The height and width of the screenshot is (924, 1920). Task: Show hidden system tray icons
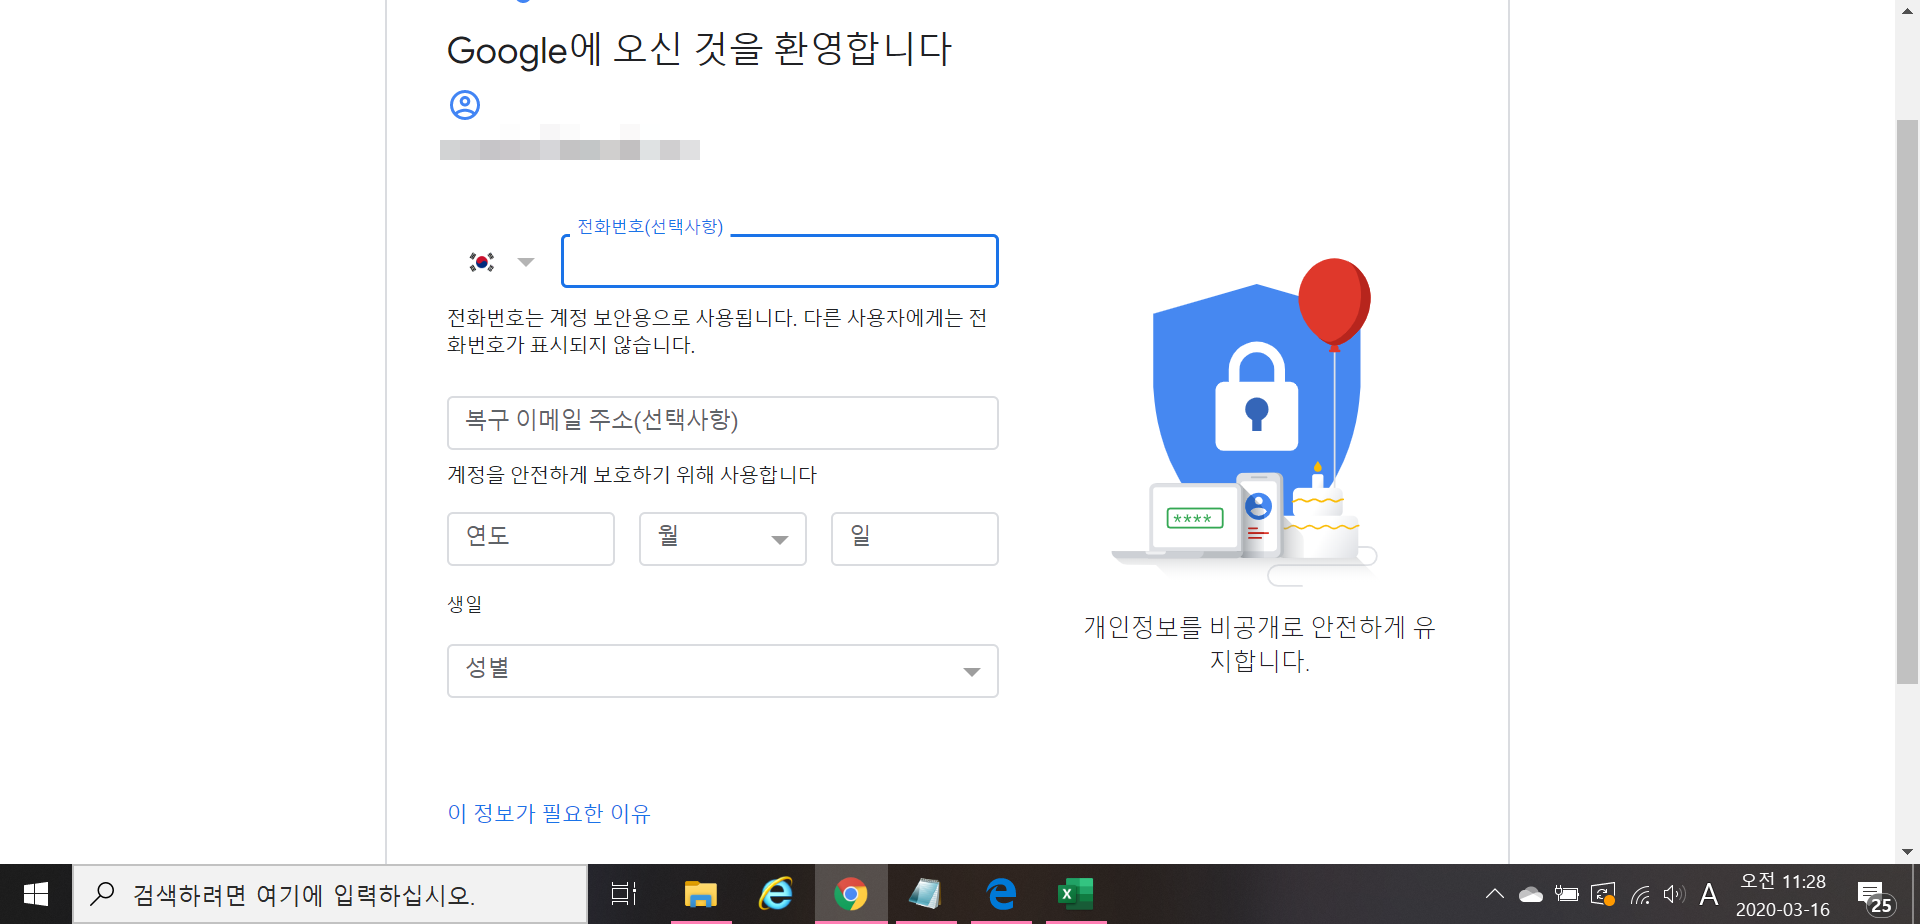[1494, 894]
